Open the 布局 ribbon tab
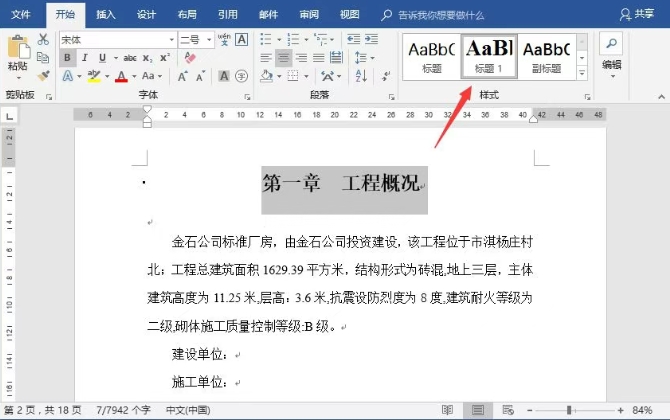The height and width of the screenshot is (420, 670). [x=186, y=14]
